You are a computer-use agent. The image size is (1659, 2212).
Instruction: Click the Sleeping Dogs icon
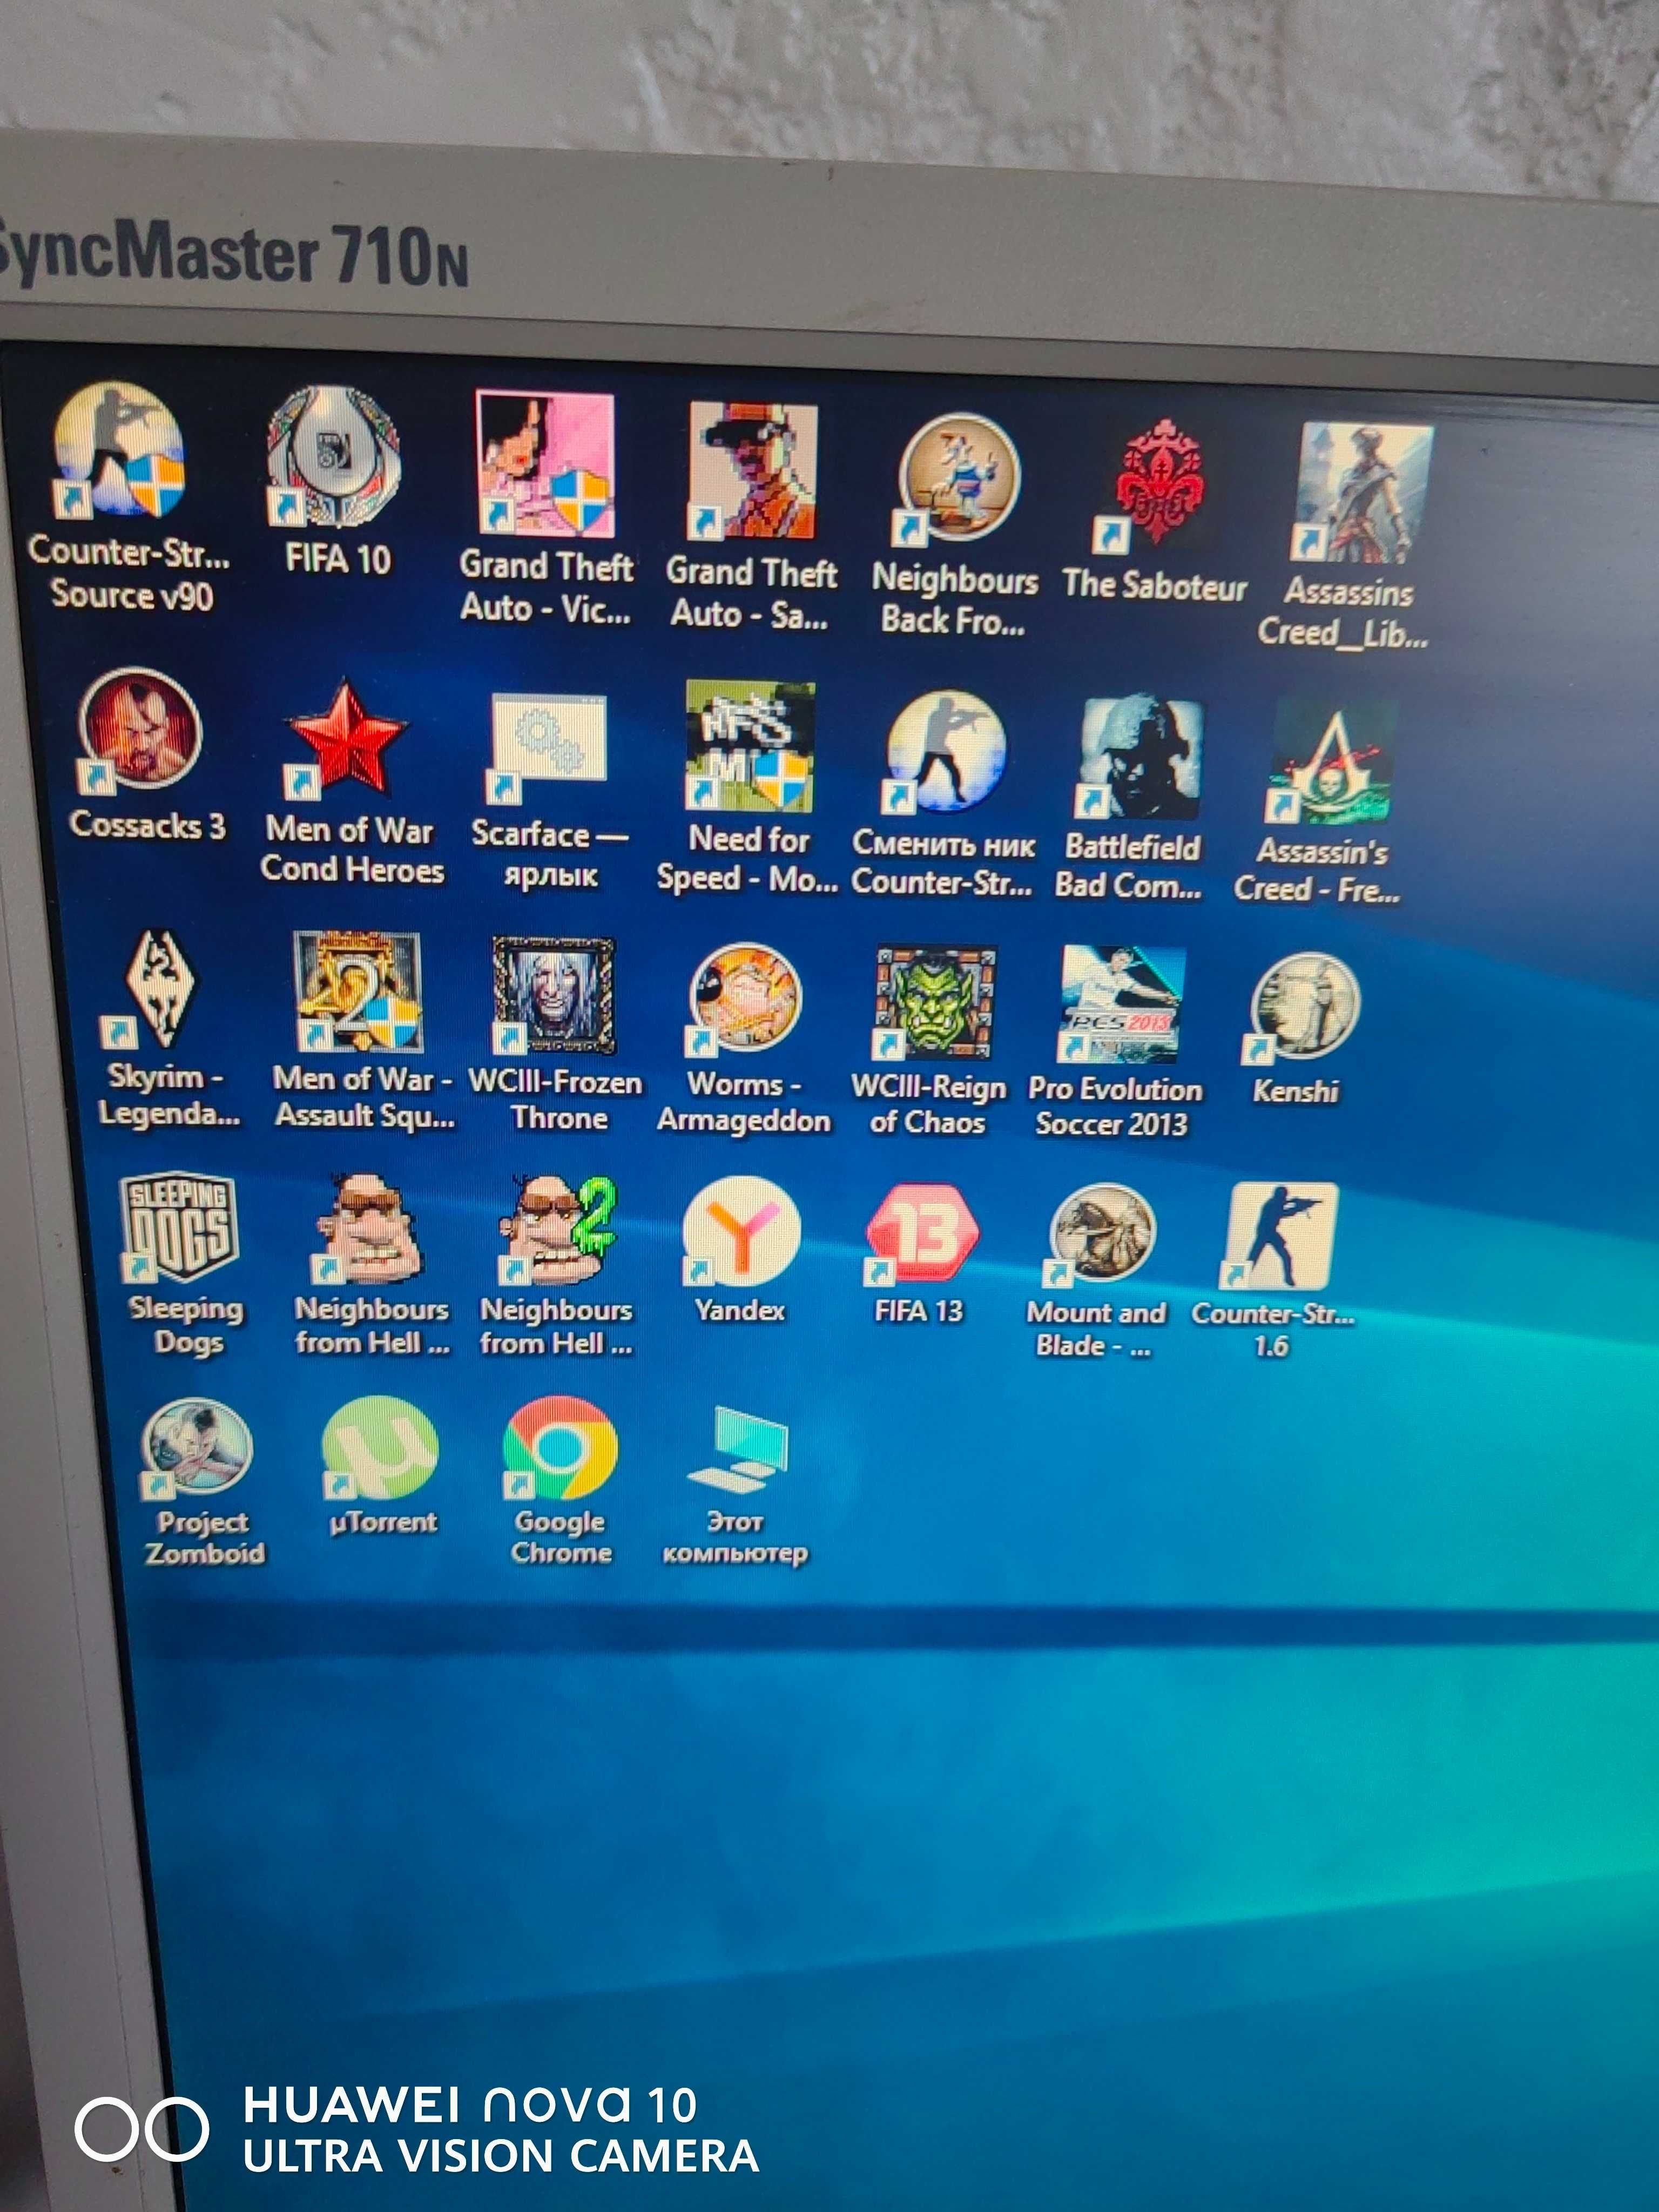[x=180, y=1227]
